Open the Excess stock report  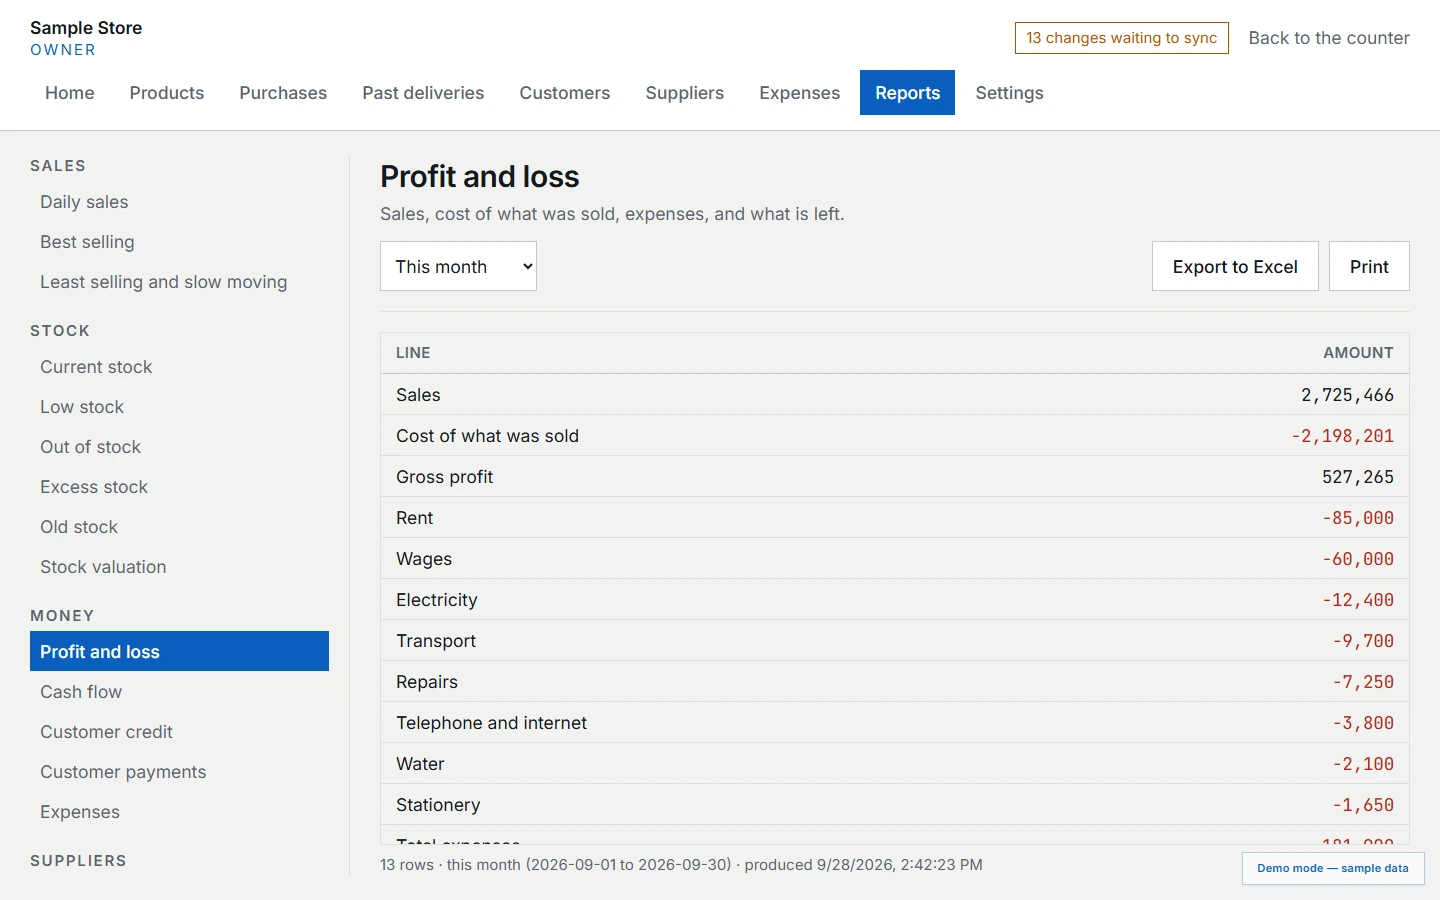180,487
